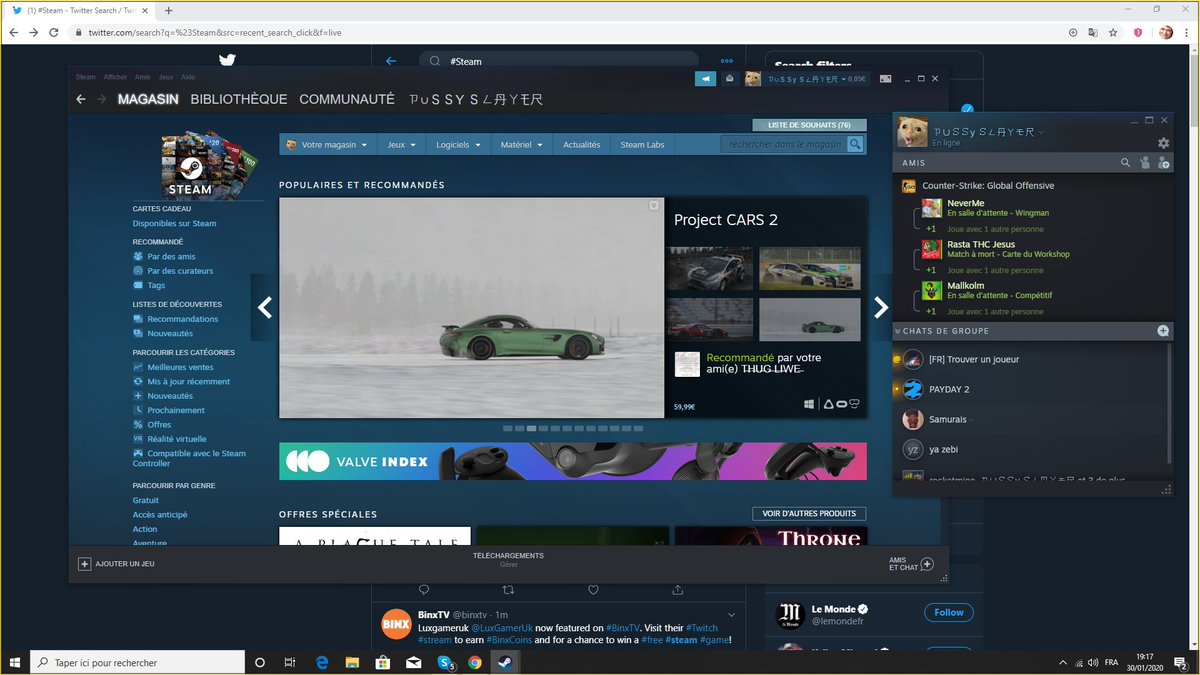The width and height of the screenshot is (1200, 675).
Task: Click the store search magnifier button
Action: click(856, 144)
